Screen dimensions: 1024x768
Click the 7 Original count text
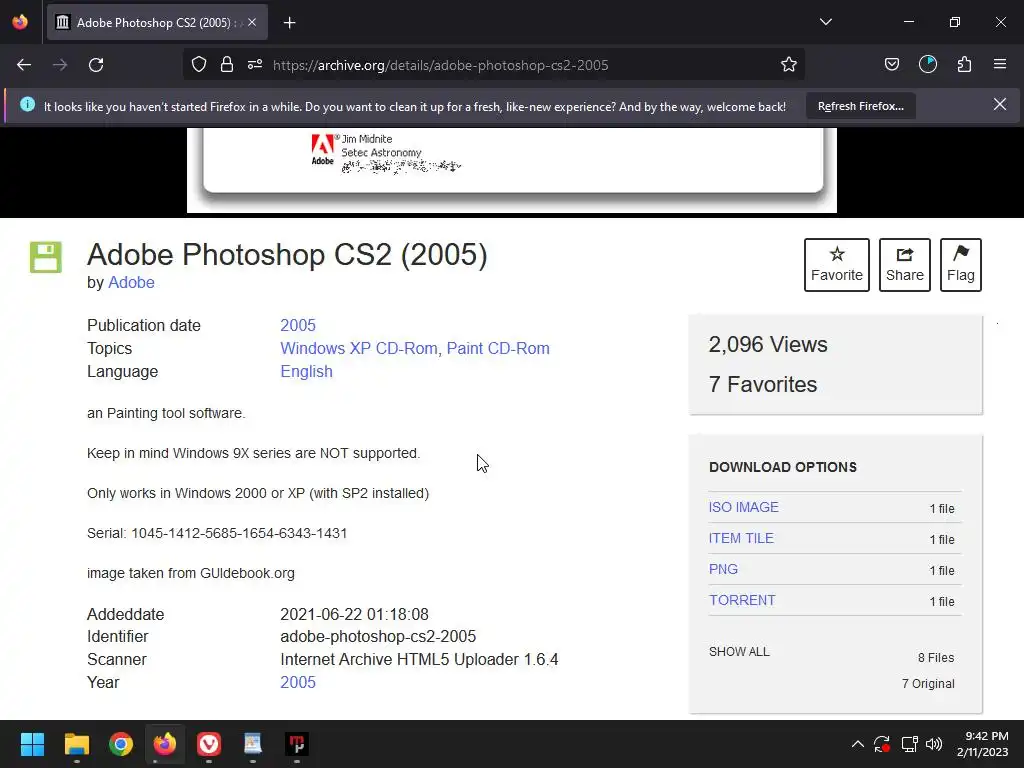pos(928,684)
